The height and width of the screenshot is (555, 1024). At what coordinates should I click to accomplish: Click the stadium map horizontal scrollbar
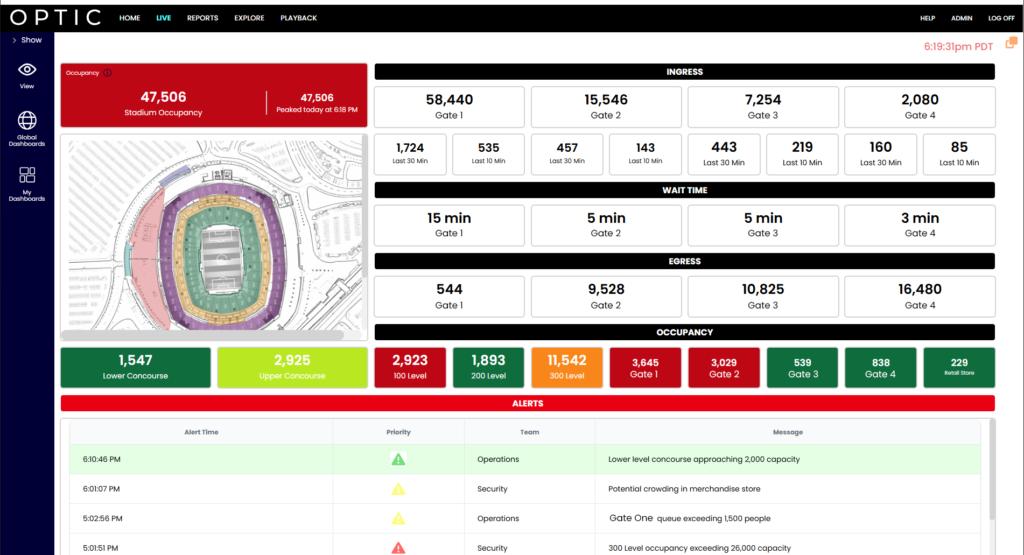click(202, 335)
